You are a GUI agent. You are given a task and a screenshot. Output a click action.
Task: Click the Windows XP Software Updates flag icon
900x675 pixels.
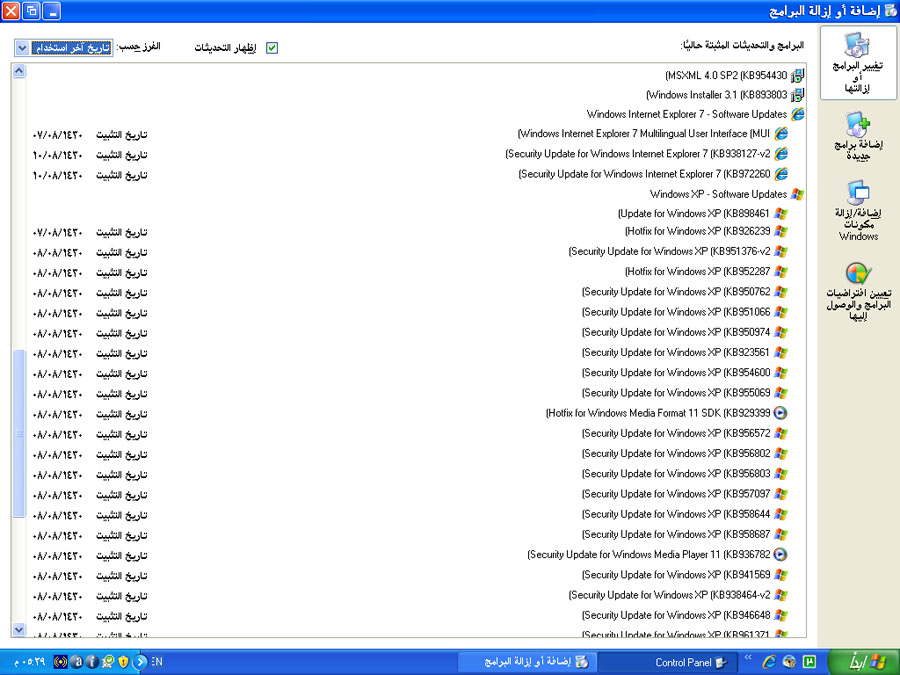click(x=797, y=194)
